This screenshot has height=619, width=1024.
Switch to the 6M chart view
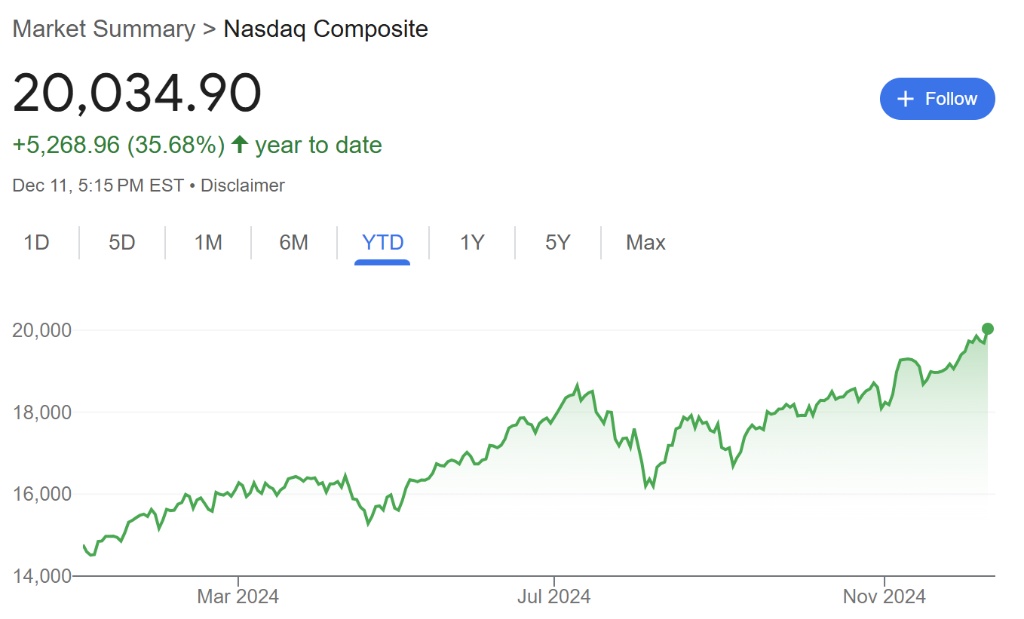294,242
